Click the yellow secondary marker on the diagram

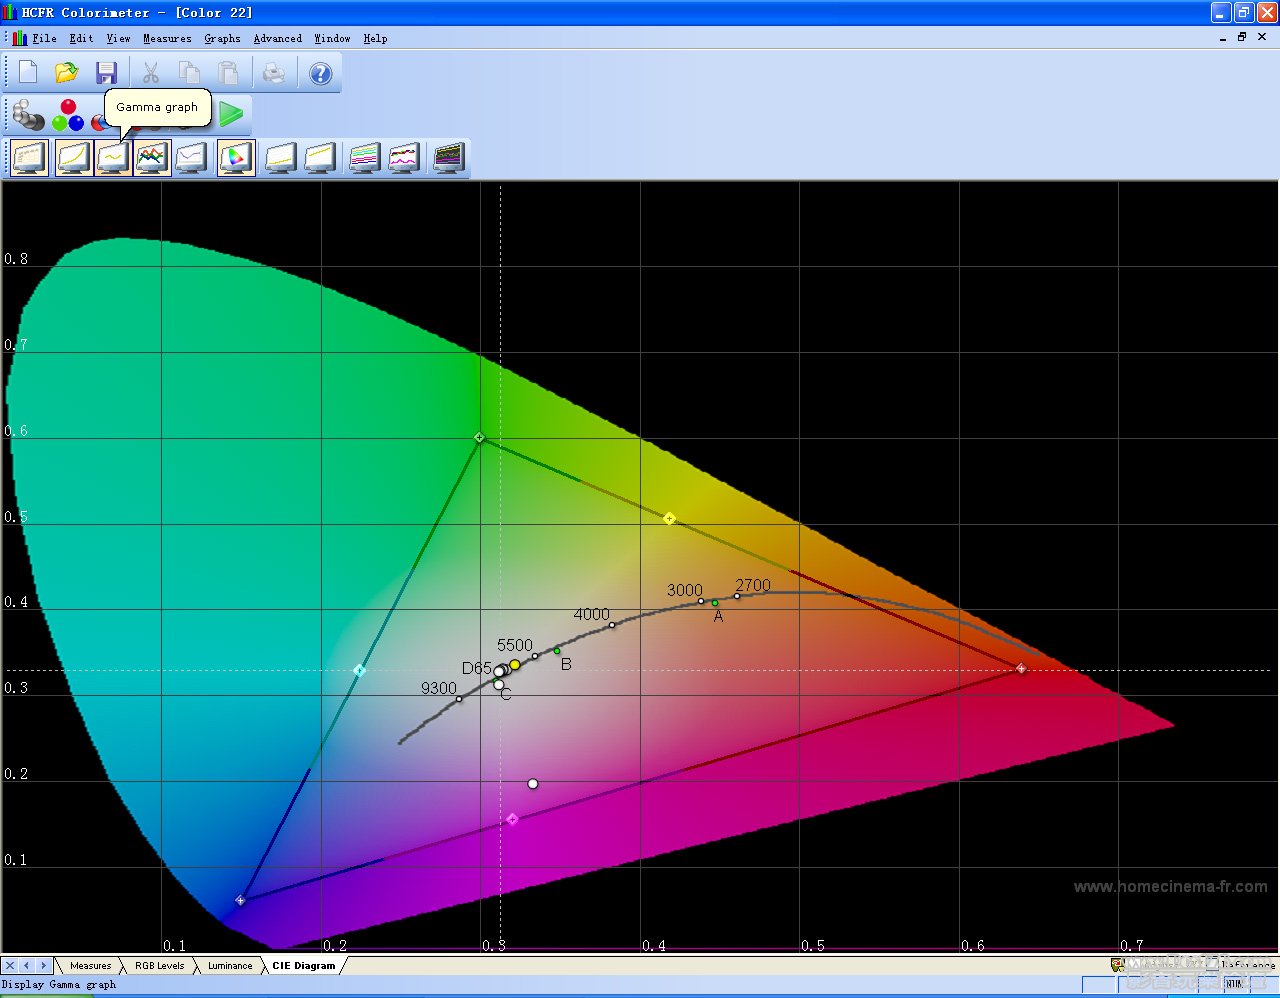669,518
